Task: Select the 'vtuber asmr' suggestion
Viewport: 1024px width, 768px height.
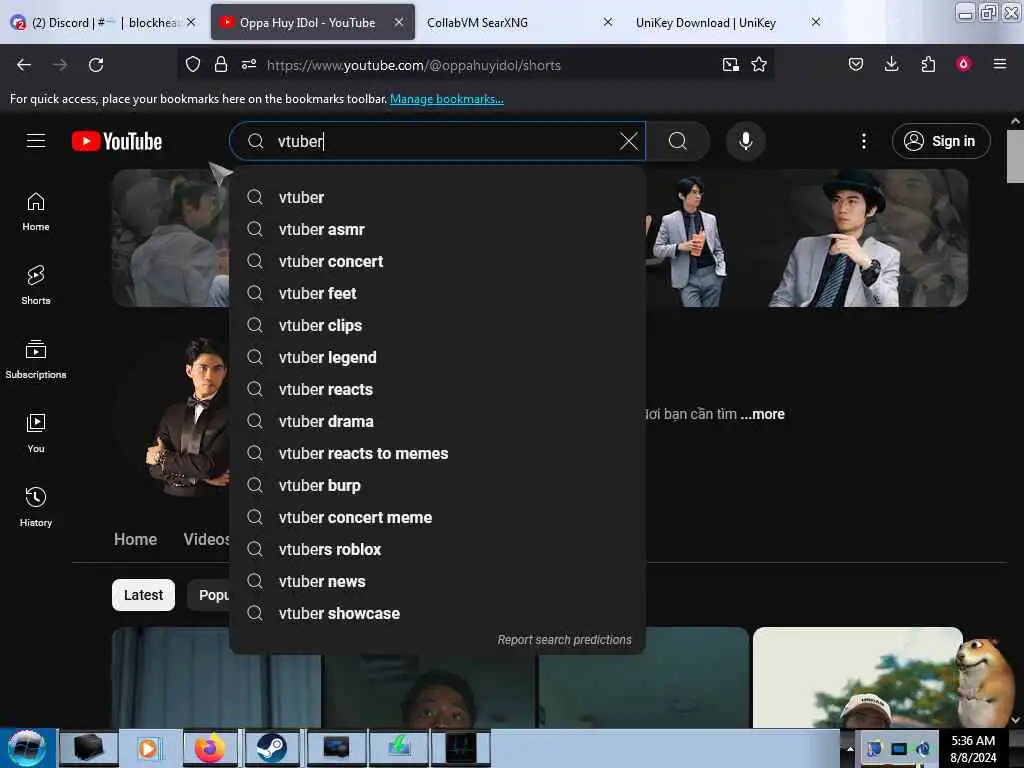Action: click(438, 229)
